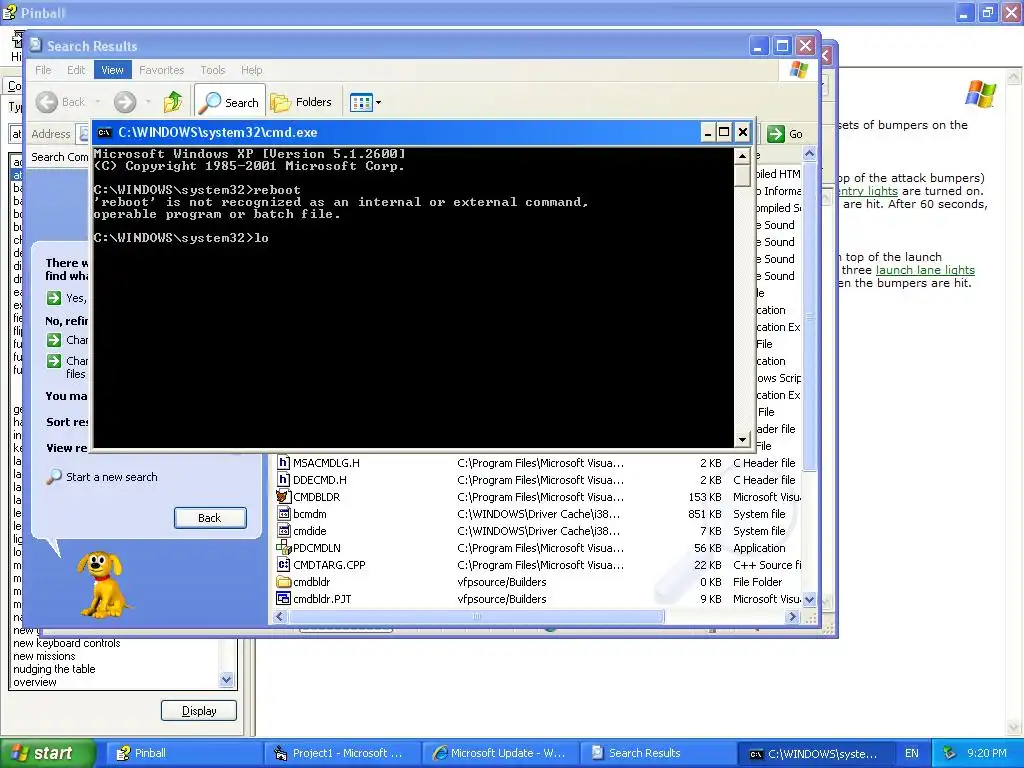Image resolution: width=1024 pixels, height=768 pixels.
Task: Select the CMDTARG.CPP file icon
Action: (283, 565)
